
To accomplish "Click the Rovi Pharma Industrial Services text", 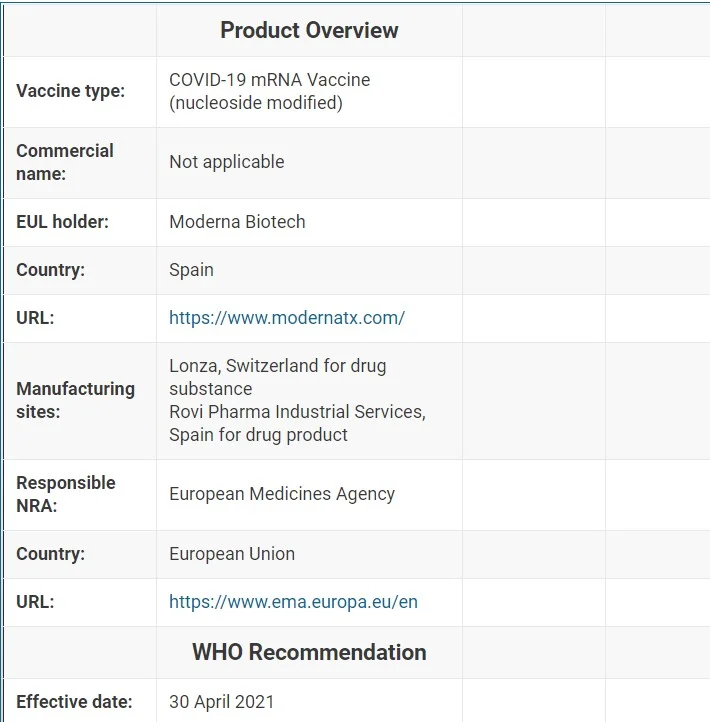I will coord(296,412).
